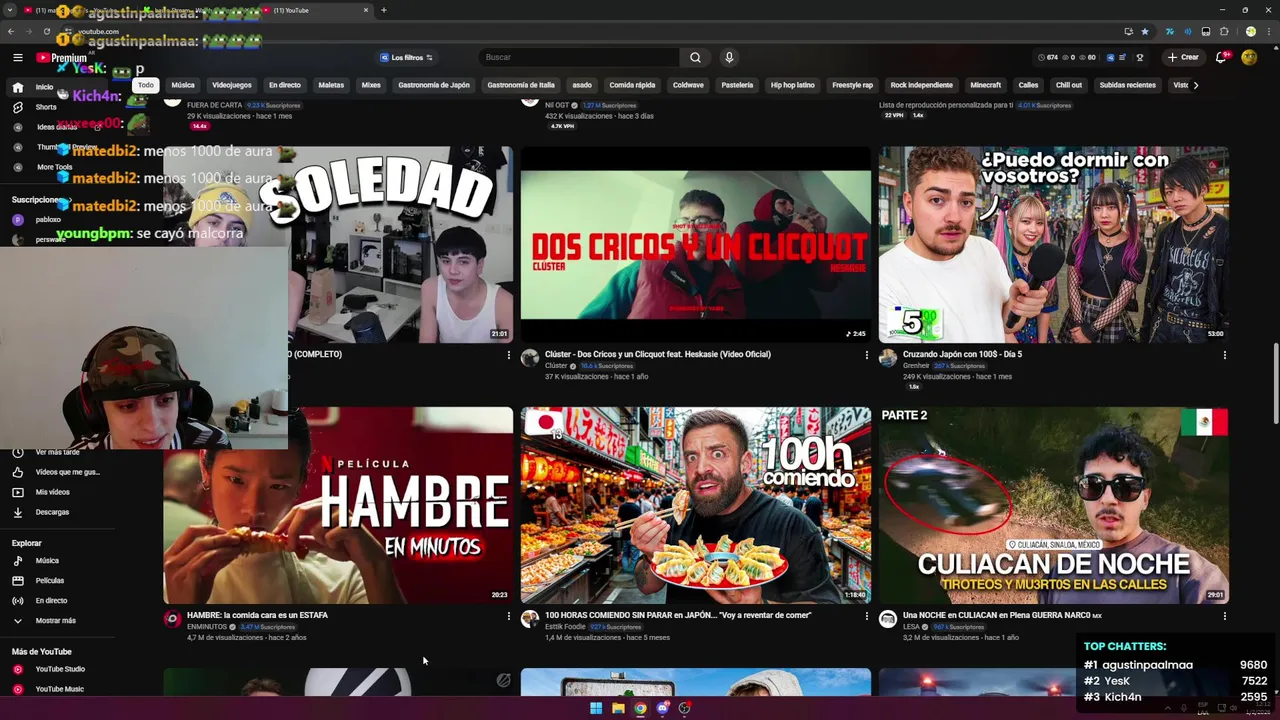Open Shorts in sidebar
This screenshot has width=1280, height=720.
coord(46,107)
